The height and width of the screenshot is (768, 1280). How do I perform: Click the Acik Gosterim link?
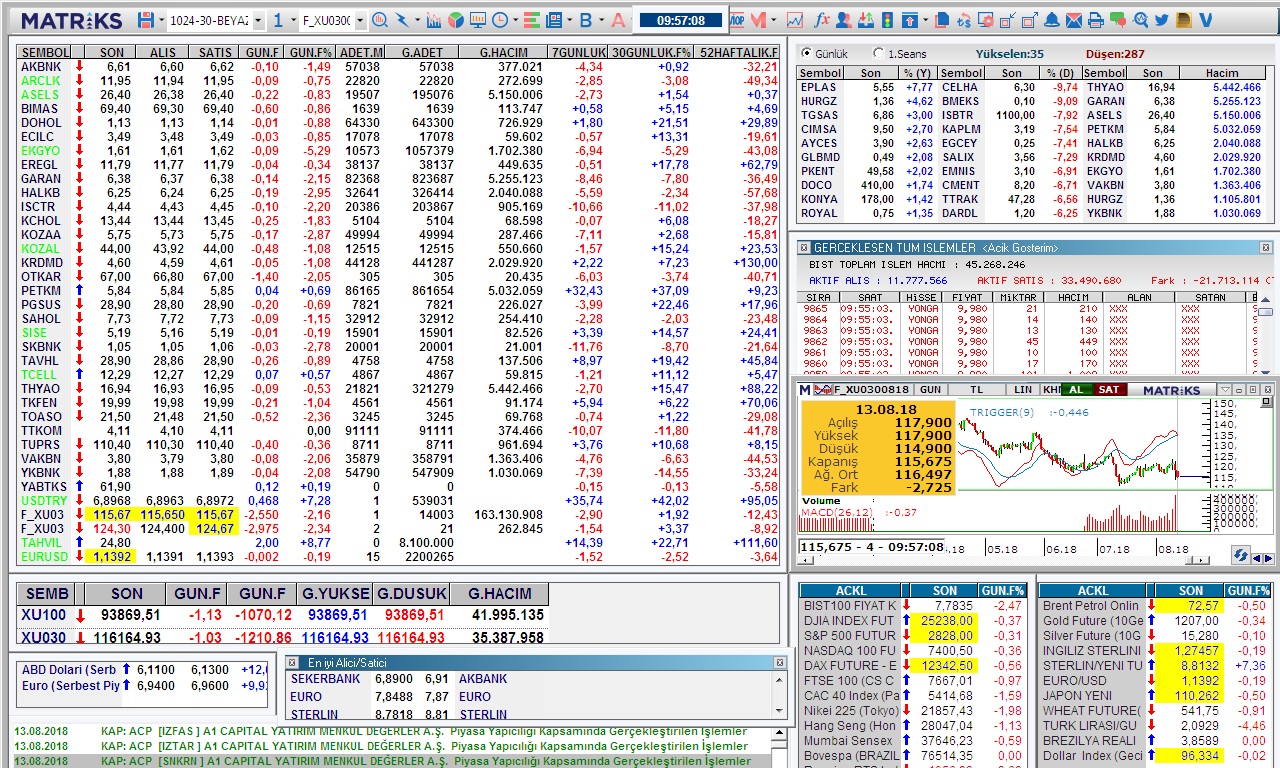click(x=1020, y=247)
